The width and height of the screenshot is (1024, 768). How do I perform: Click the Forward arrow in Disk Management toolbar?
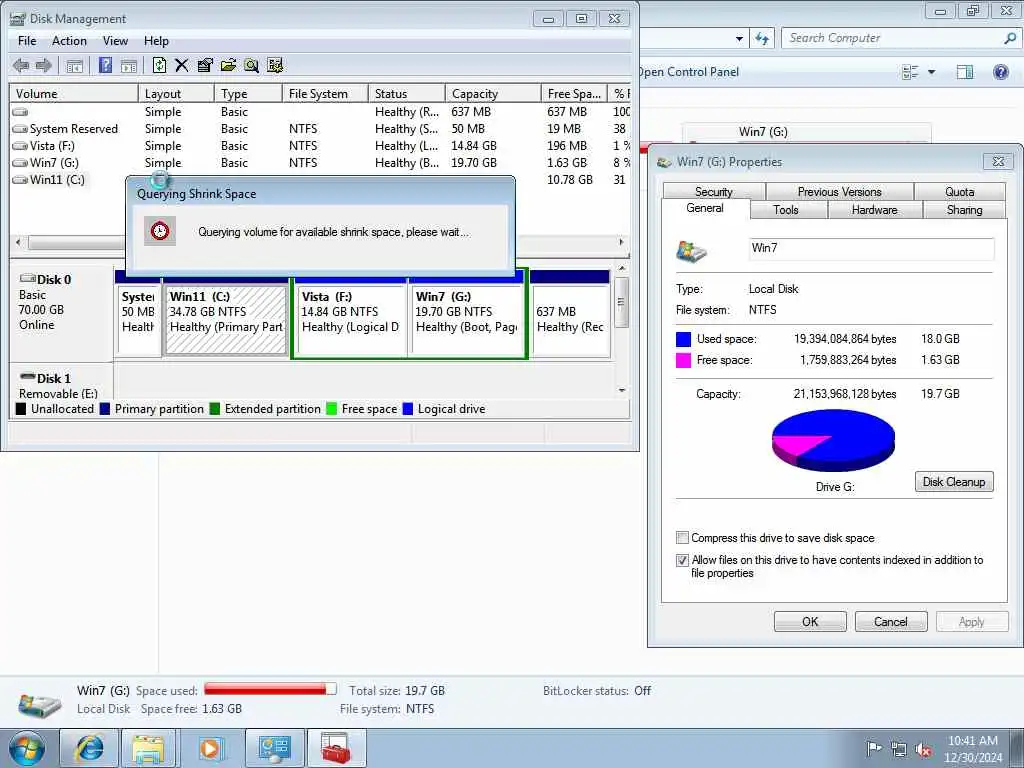click(x=44, y=65)
